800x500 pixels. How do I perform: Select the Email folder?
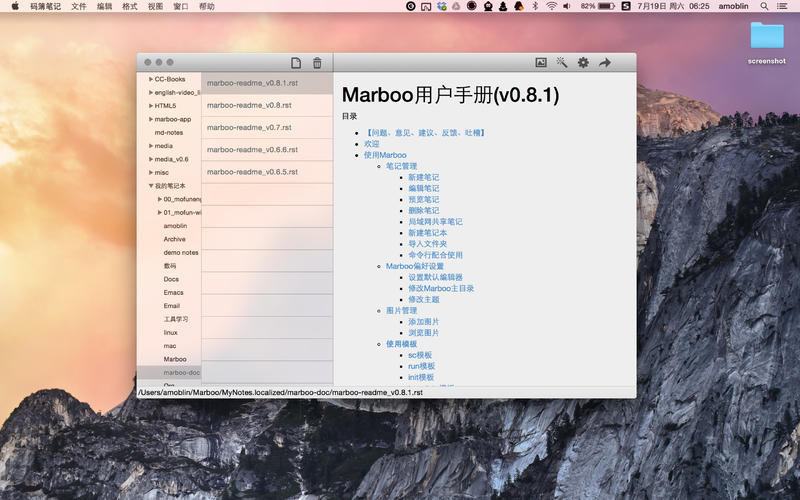(171, 306)
